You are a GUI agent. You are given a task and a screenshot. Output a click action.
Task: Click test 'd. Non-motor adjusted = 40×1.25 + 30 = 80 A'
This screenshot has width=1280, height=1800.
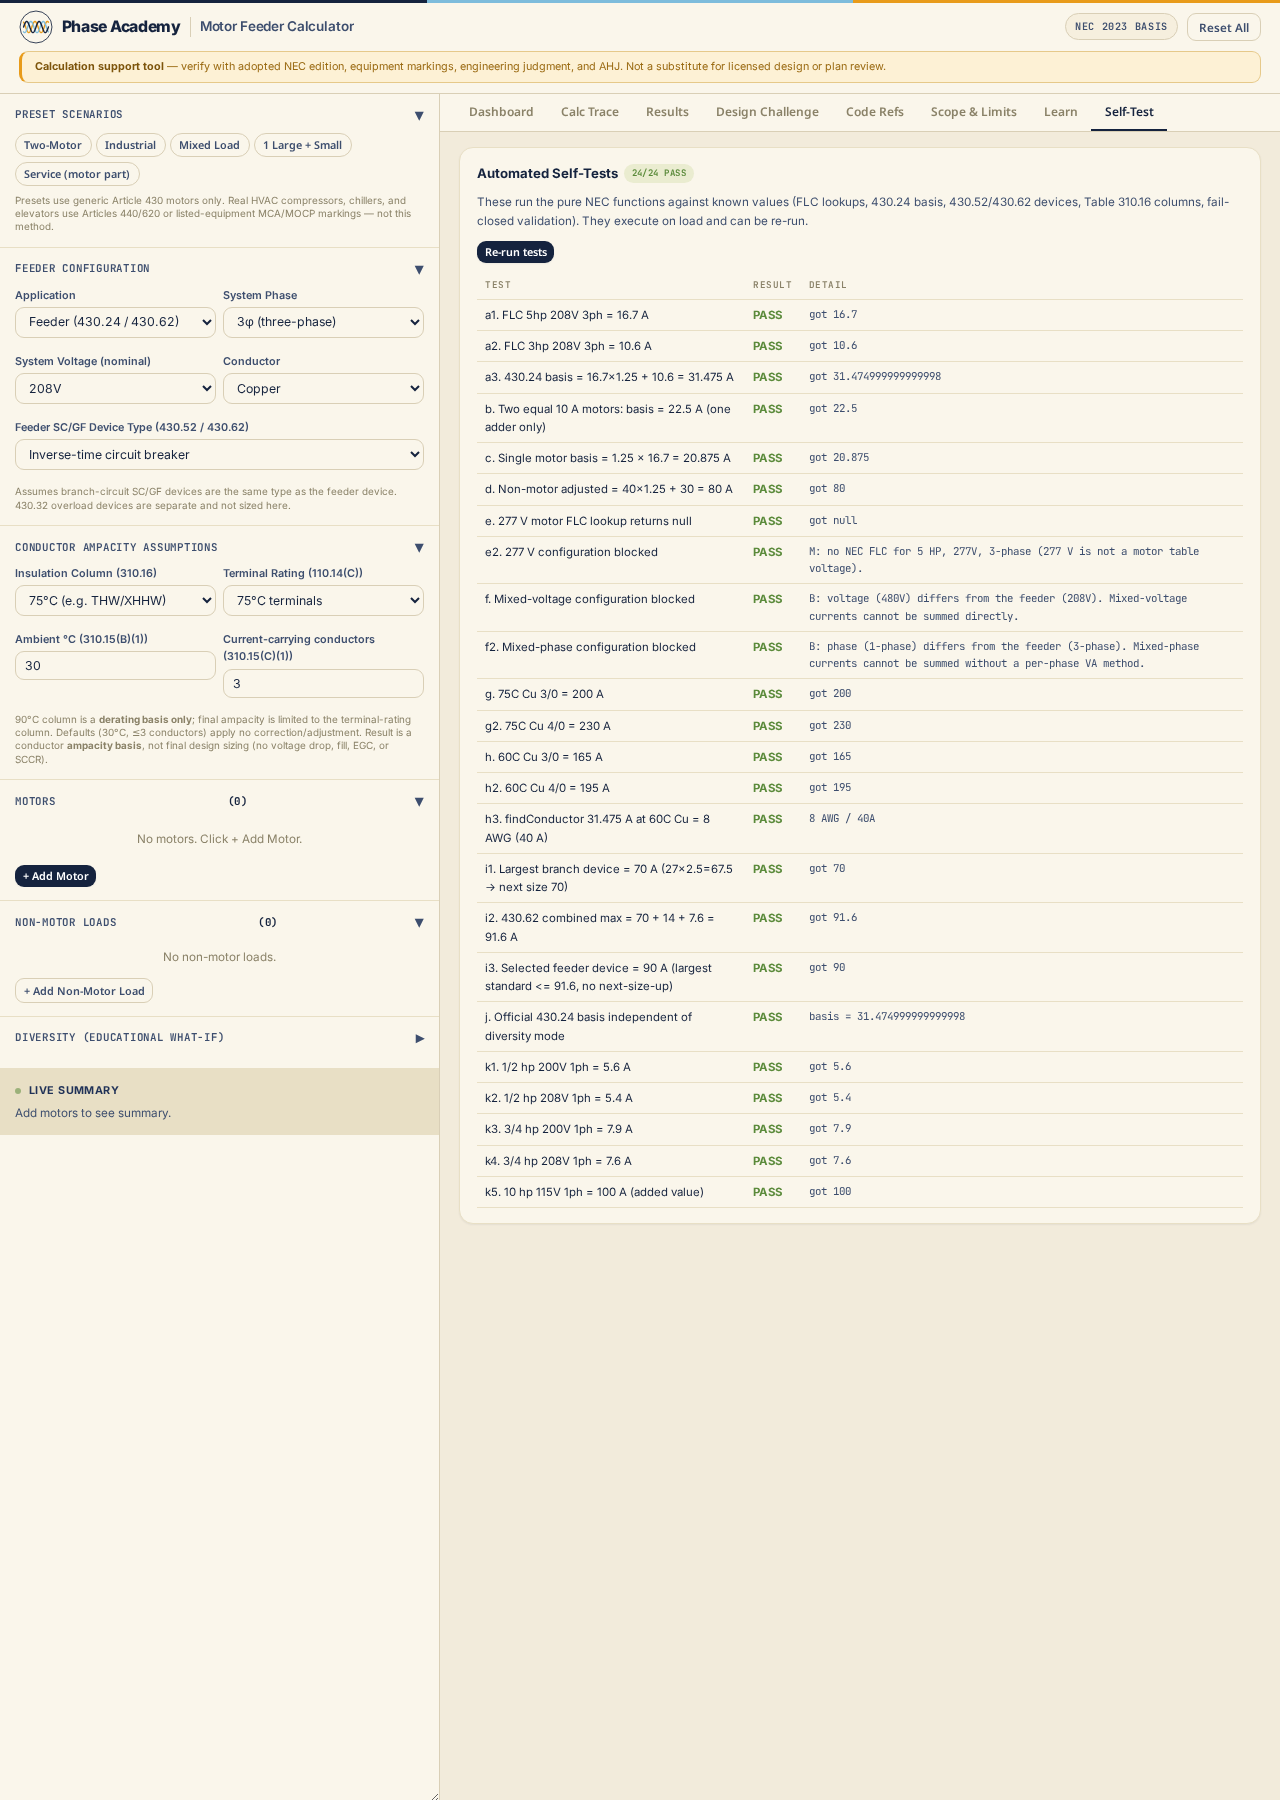tap(609, 489)
